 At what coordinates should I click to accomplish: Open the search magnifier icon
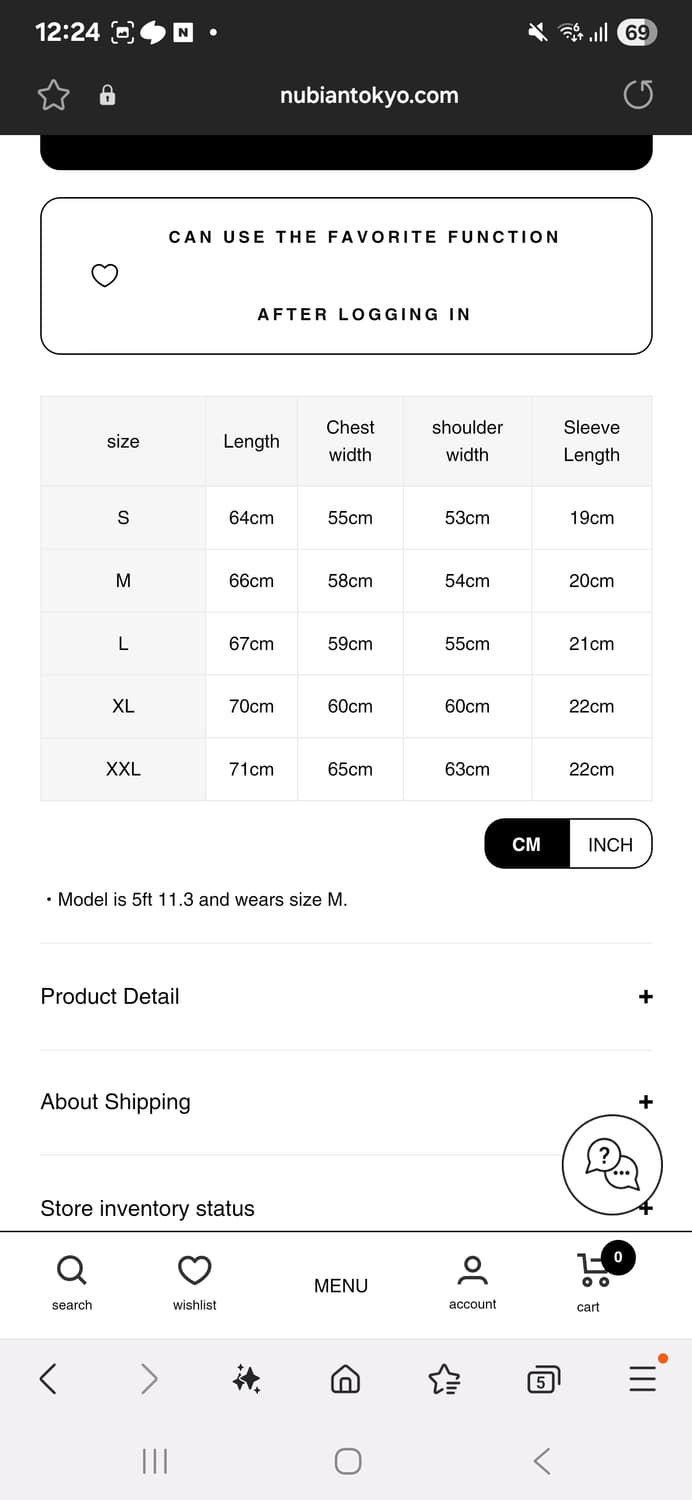[72, 1270]
